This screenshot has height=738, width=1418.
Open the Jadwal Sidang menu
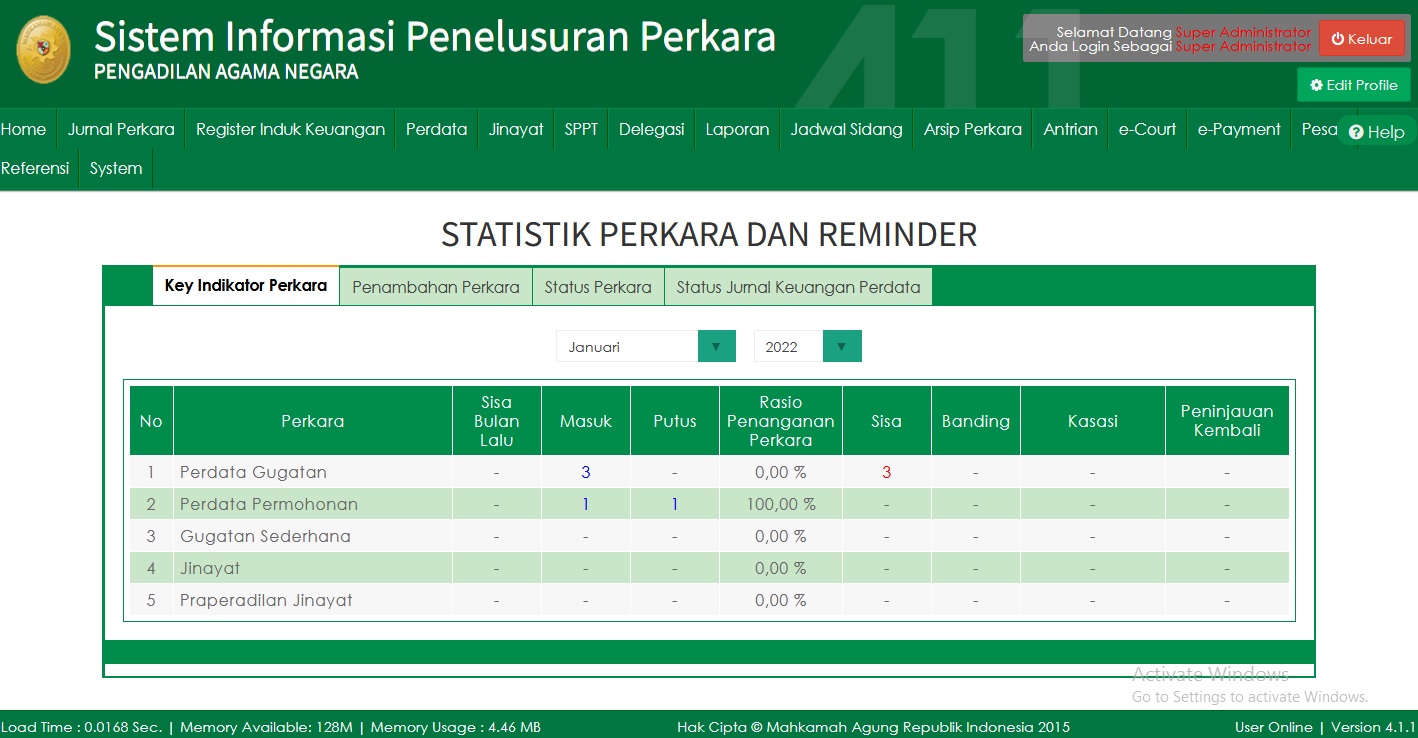pos(846,128)
